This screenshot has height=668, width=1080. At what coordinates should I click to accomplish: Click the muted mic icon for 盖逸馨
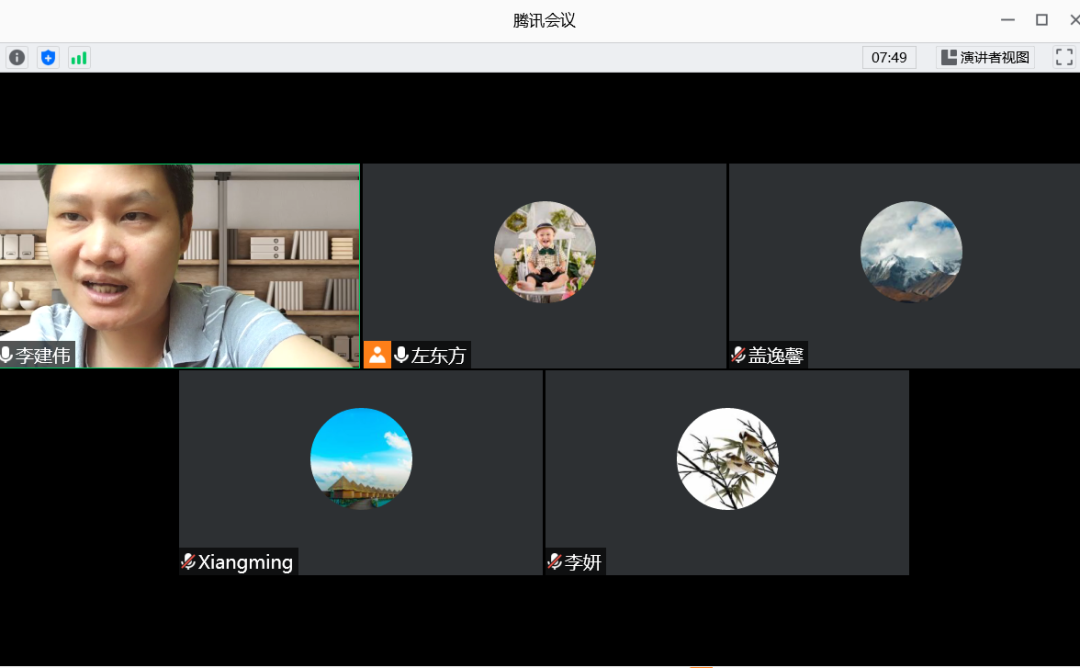click(x=739, y=355)
